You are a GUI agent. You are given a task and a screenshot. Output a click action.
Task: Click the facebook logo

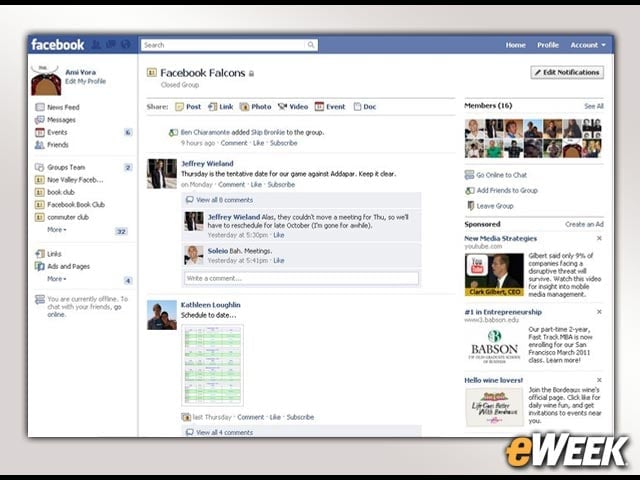58,44
